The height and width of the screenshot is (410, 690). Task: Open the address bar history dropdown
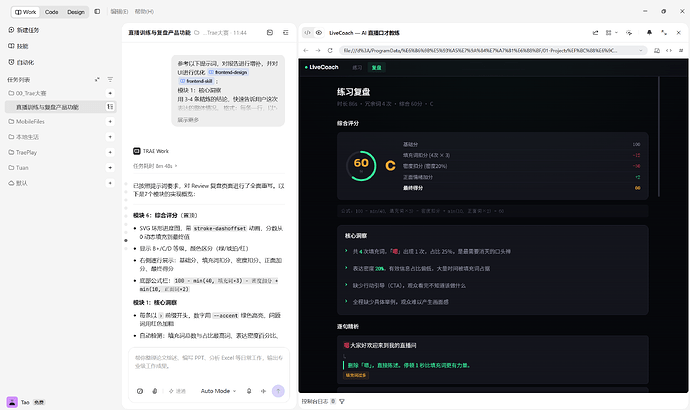641,51
